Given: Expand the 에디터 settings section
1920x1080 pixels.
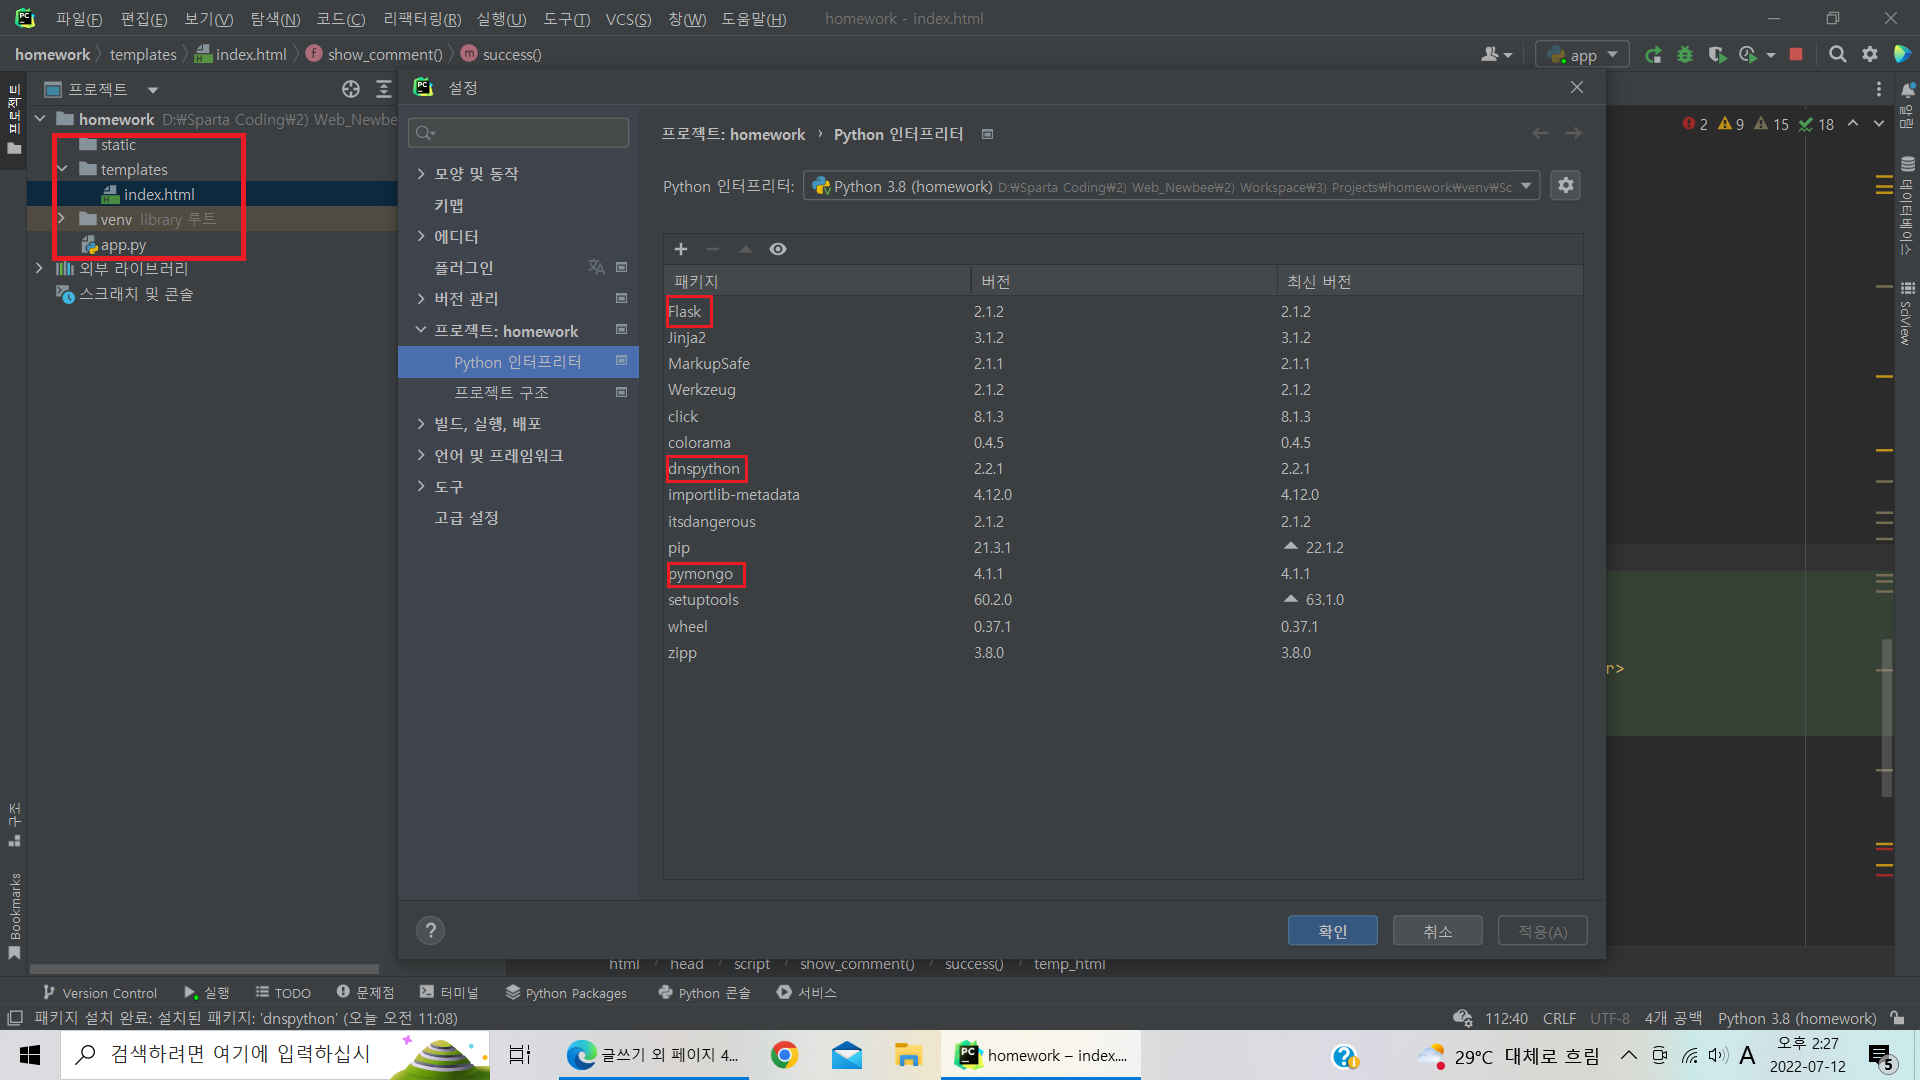Looking at the screenshot, I should point(421,237).
